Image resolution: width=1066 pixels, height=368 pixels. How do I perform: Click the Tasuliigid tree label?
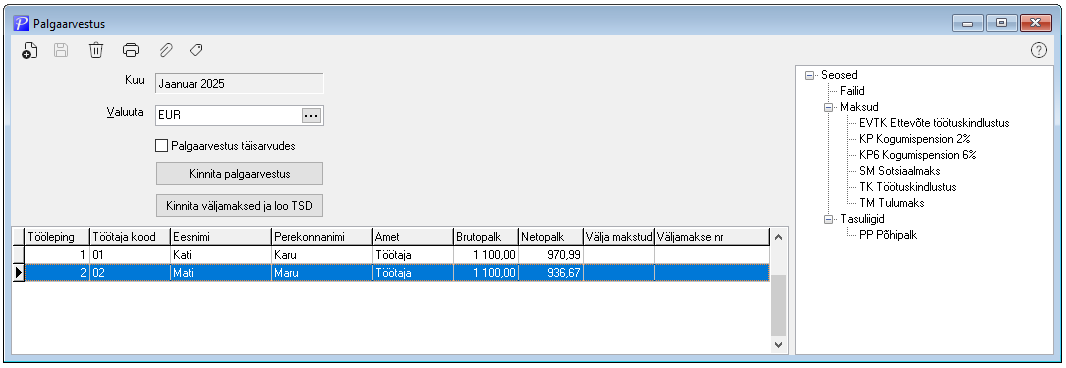pos(862,219)
